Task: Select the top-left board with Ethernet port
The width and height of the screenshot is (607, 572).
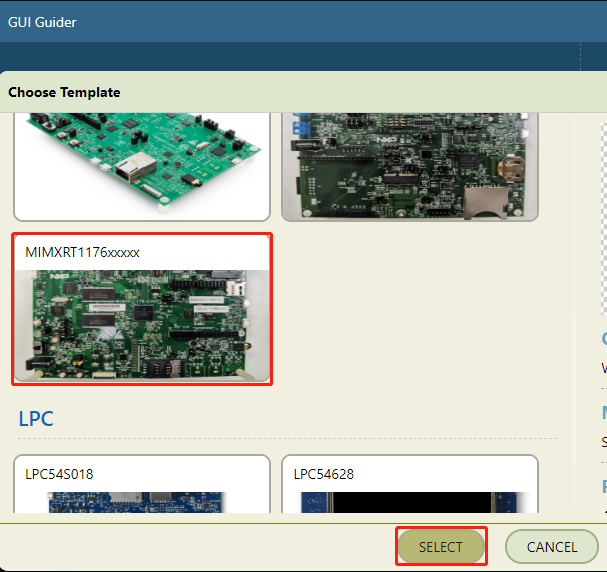Action: coord(141,165)
